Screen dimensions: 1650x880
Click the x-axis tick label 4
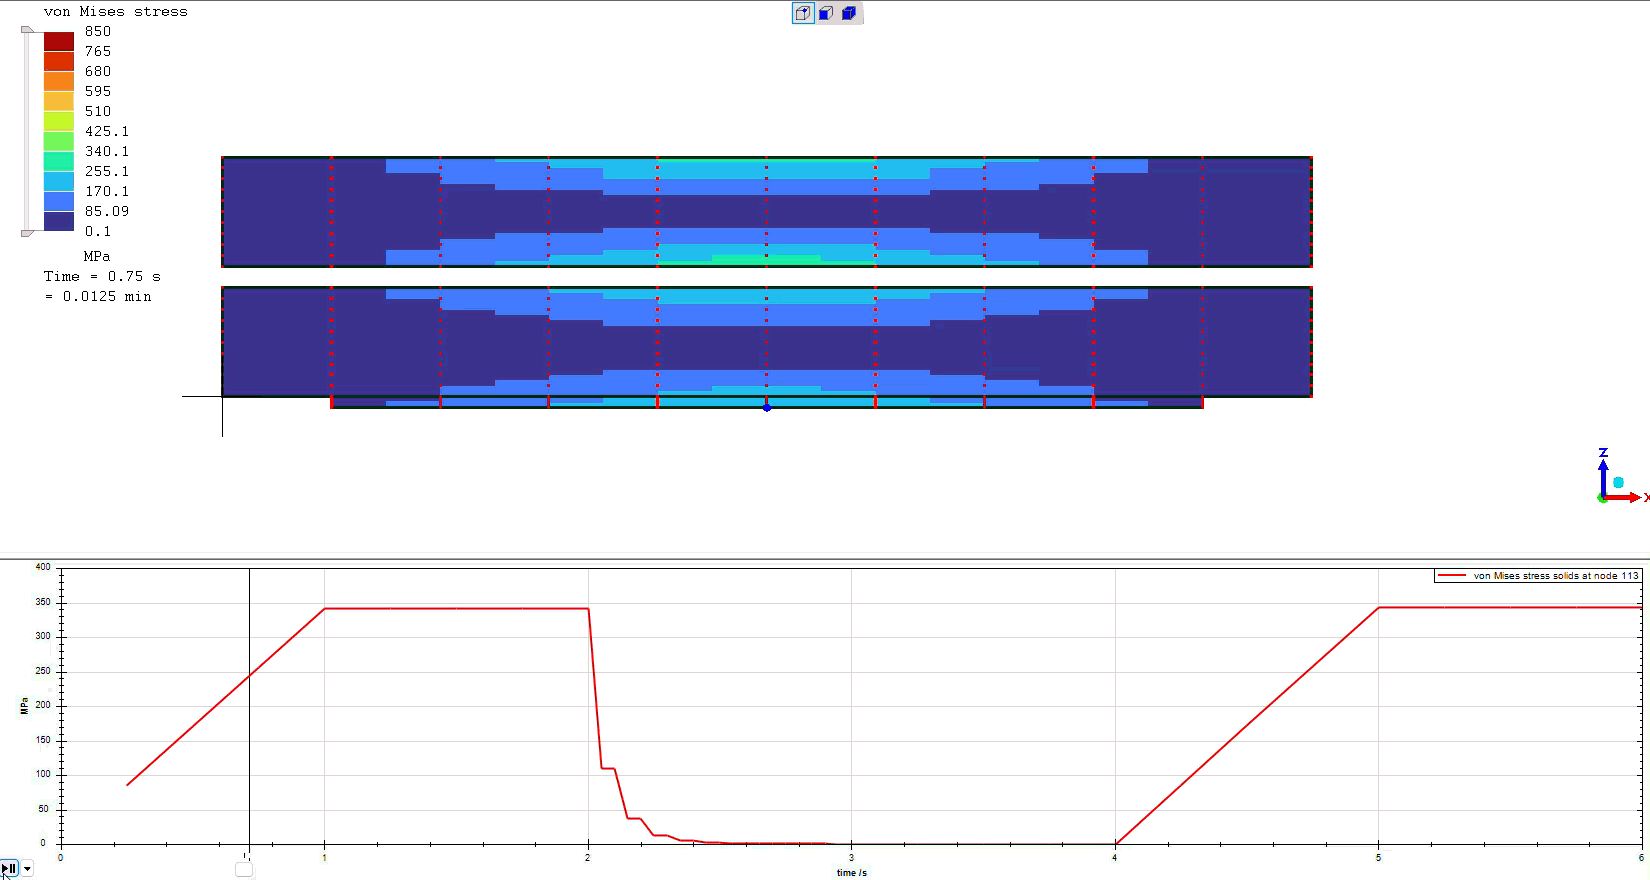click(x=1115, y=857)
